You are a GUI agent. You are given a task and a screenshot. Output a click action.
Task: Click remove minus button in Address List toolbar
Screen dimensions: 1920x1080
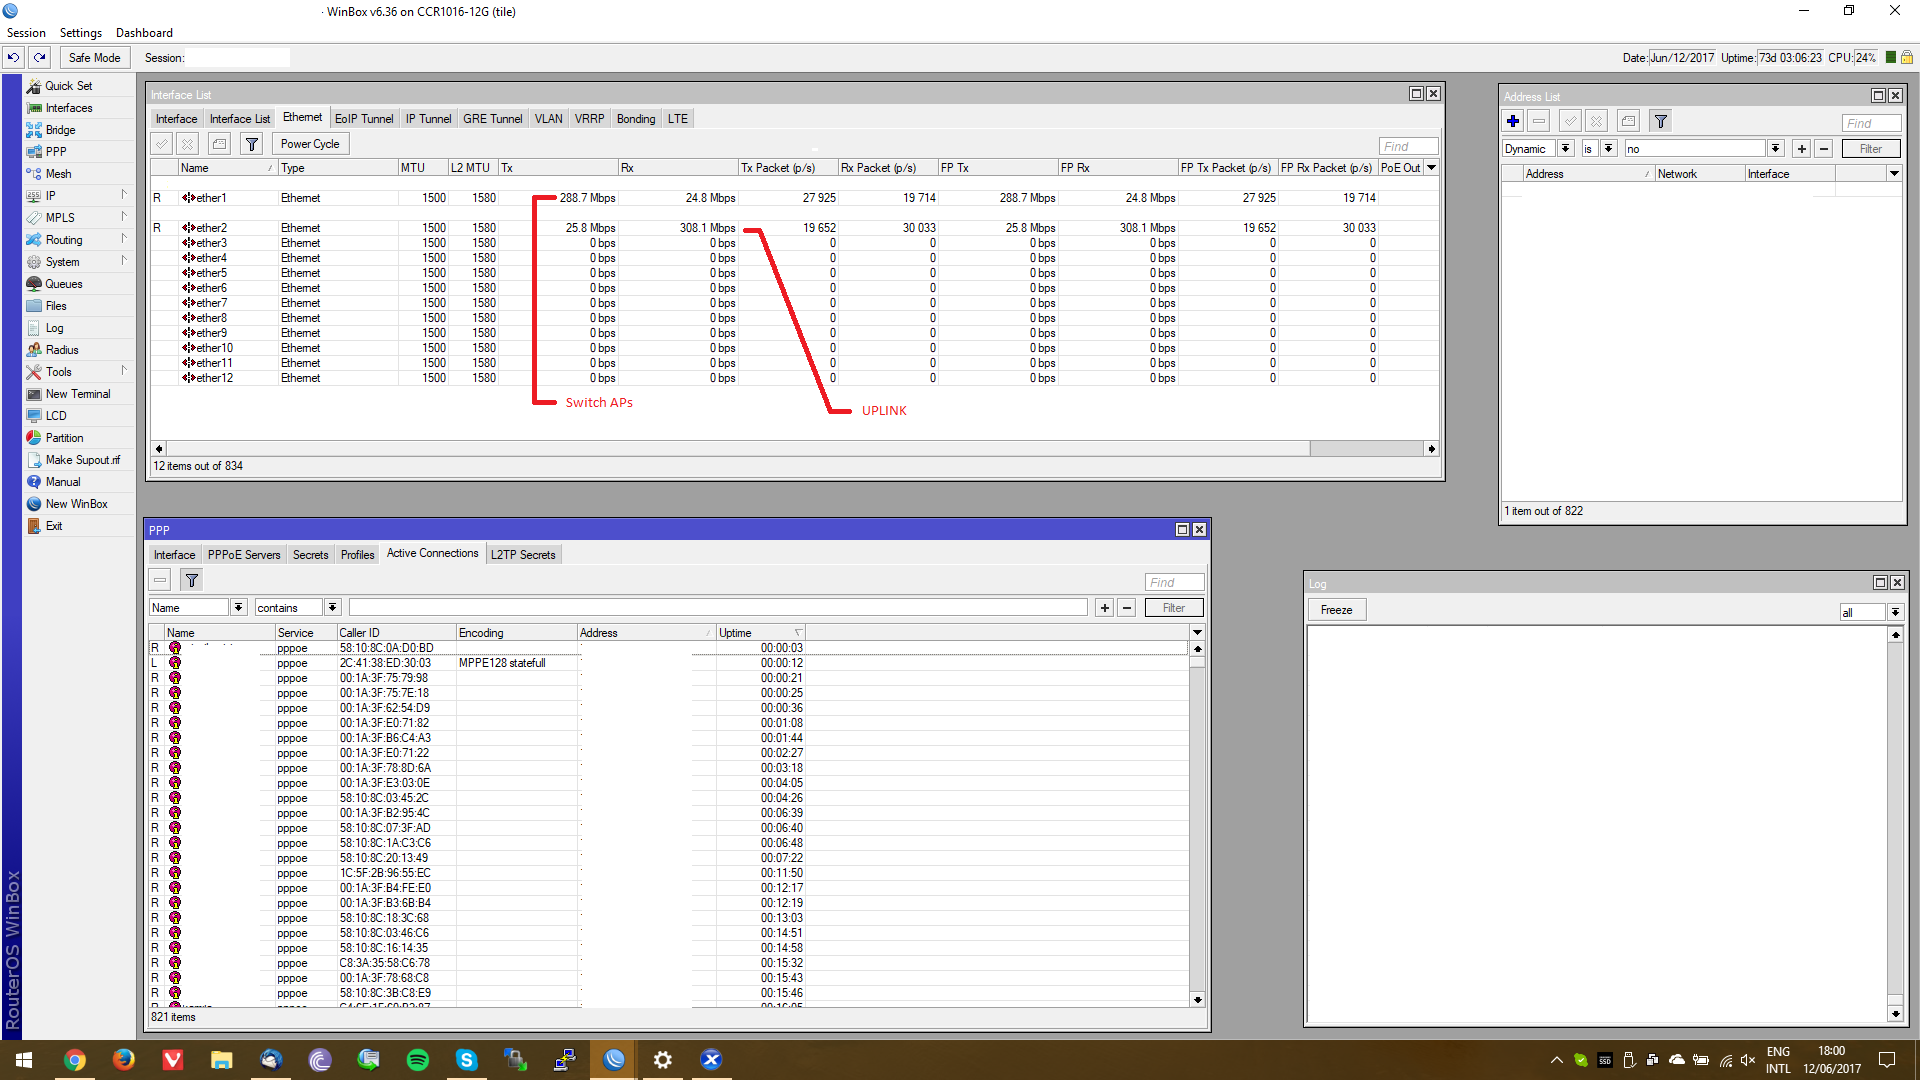coord(1539,122)
